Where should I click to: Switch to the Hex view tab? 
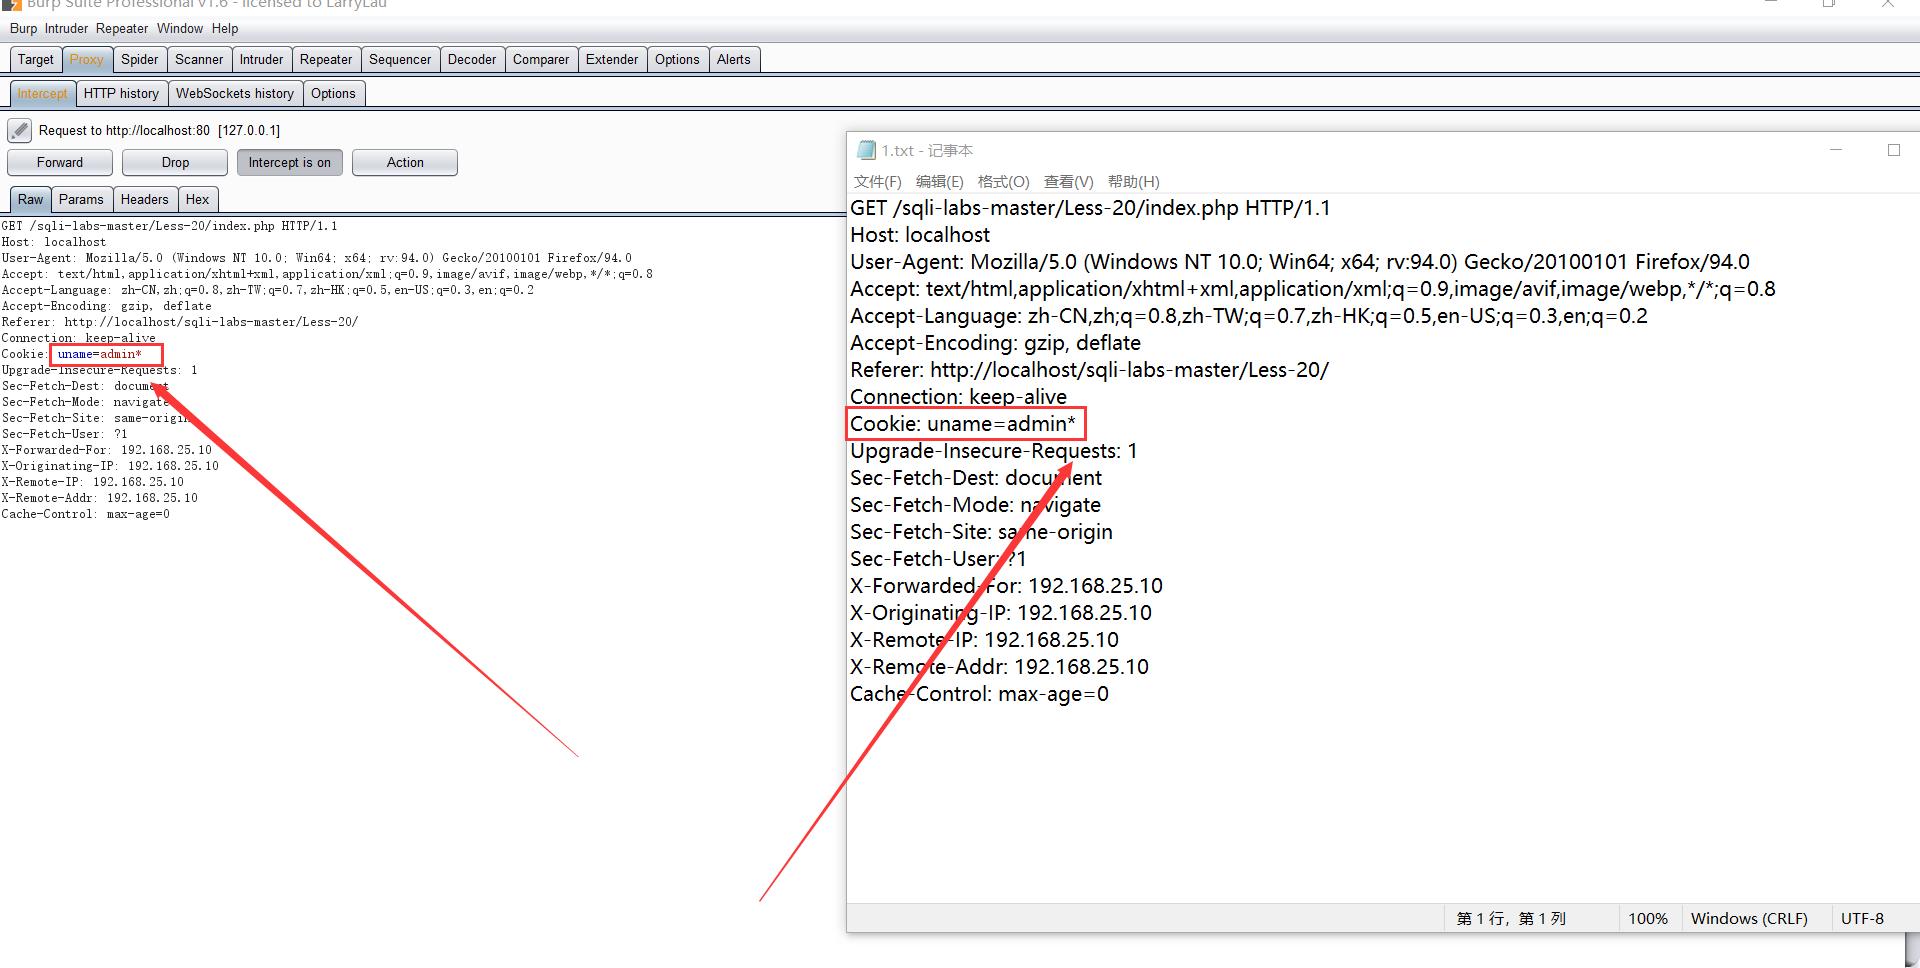pos(198,200)
